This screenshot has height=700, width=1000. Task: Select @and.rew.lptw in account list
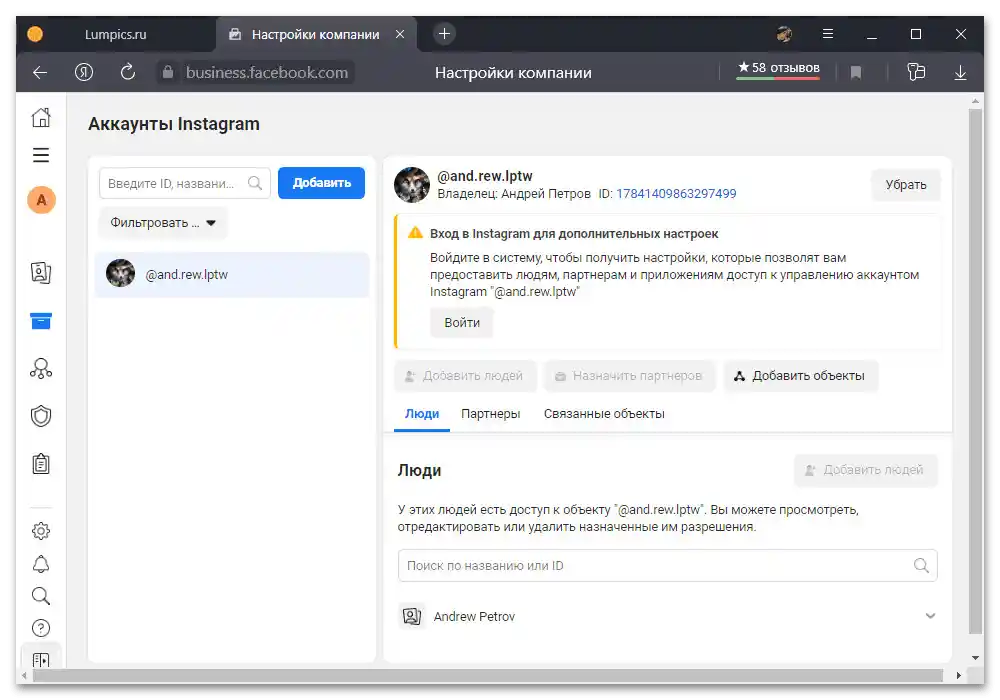[x=232, y=275]
